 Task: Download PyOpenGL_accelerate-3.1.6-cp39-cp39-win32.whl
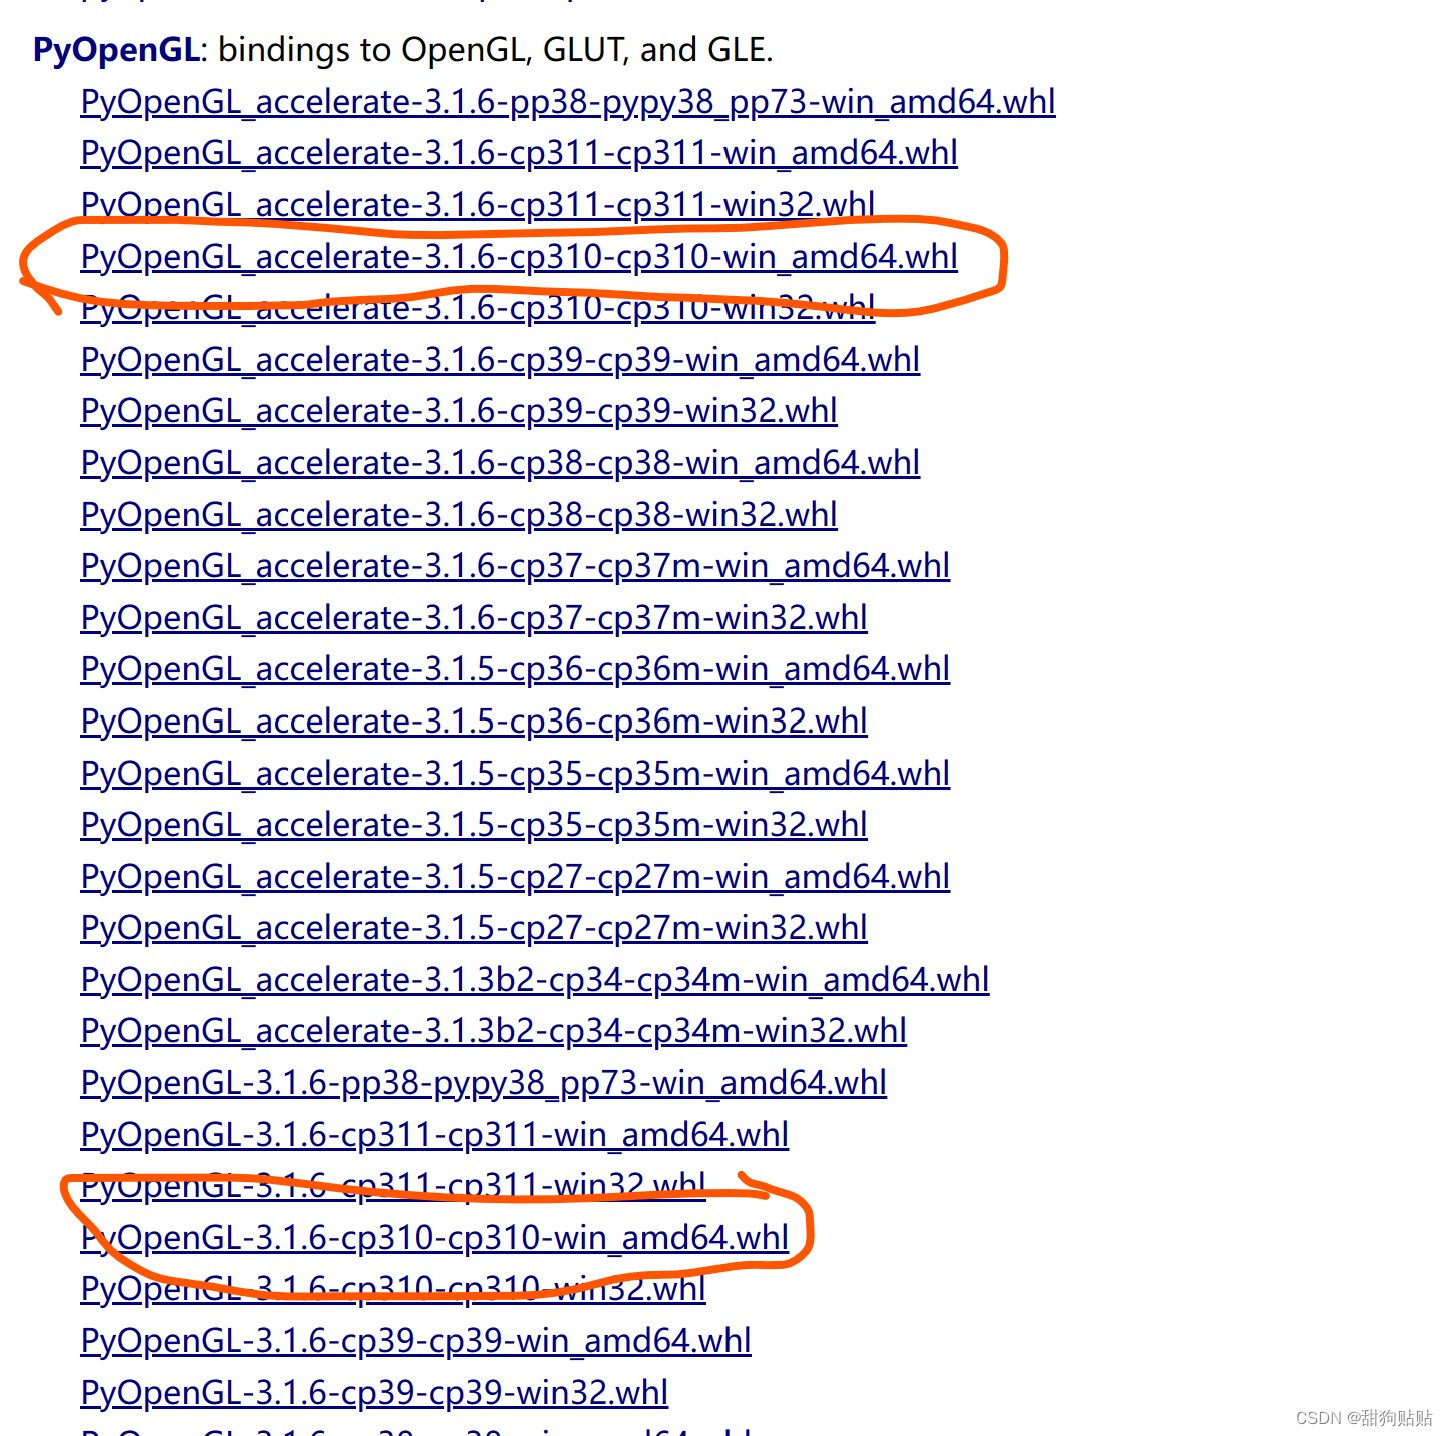point(459,411)
